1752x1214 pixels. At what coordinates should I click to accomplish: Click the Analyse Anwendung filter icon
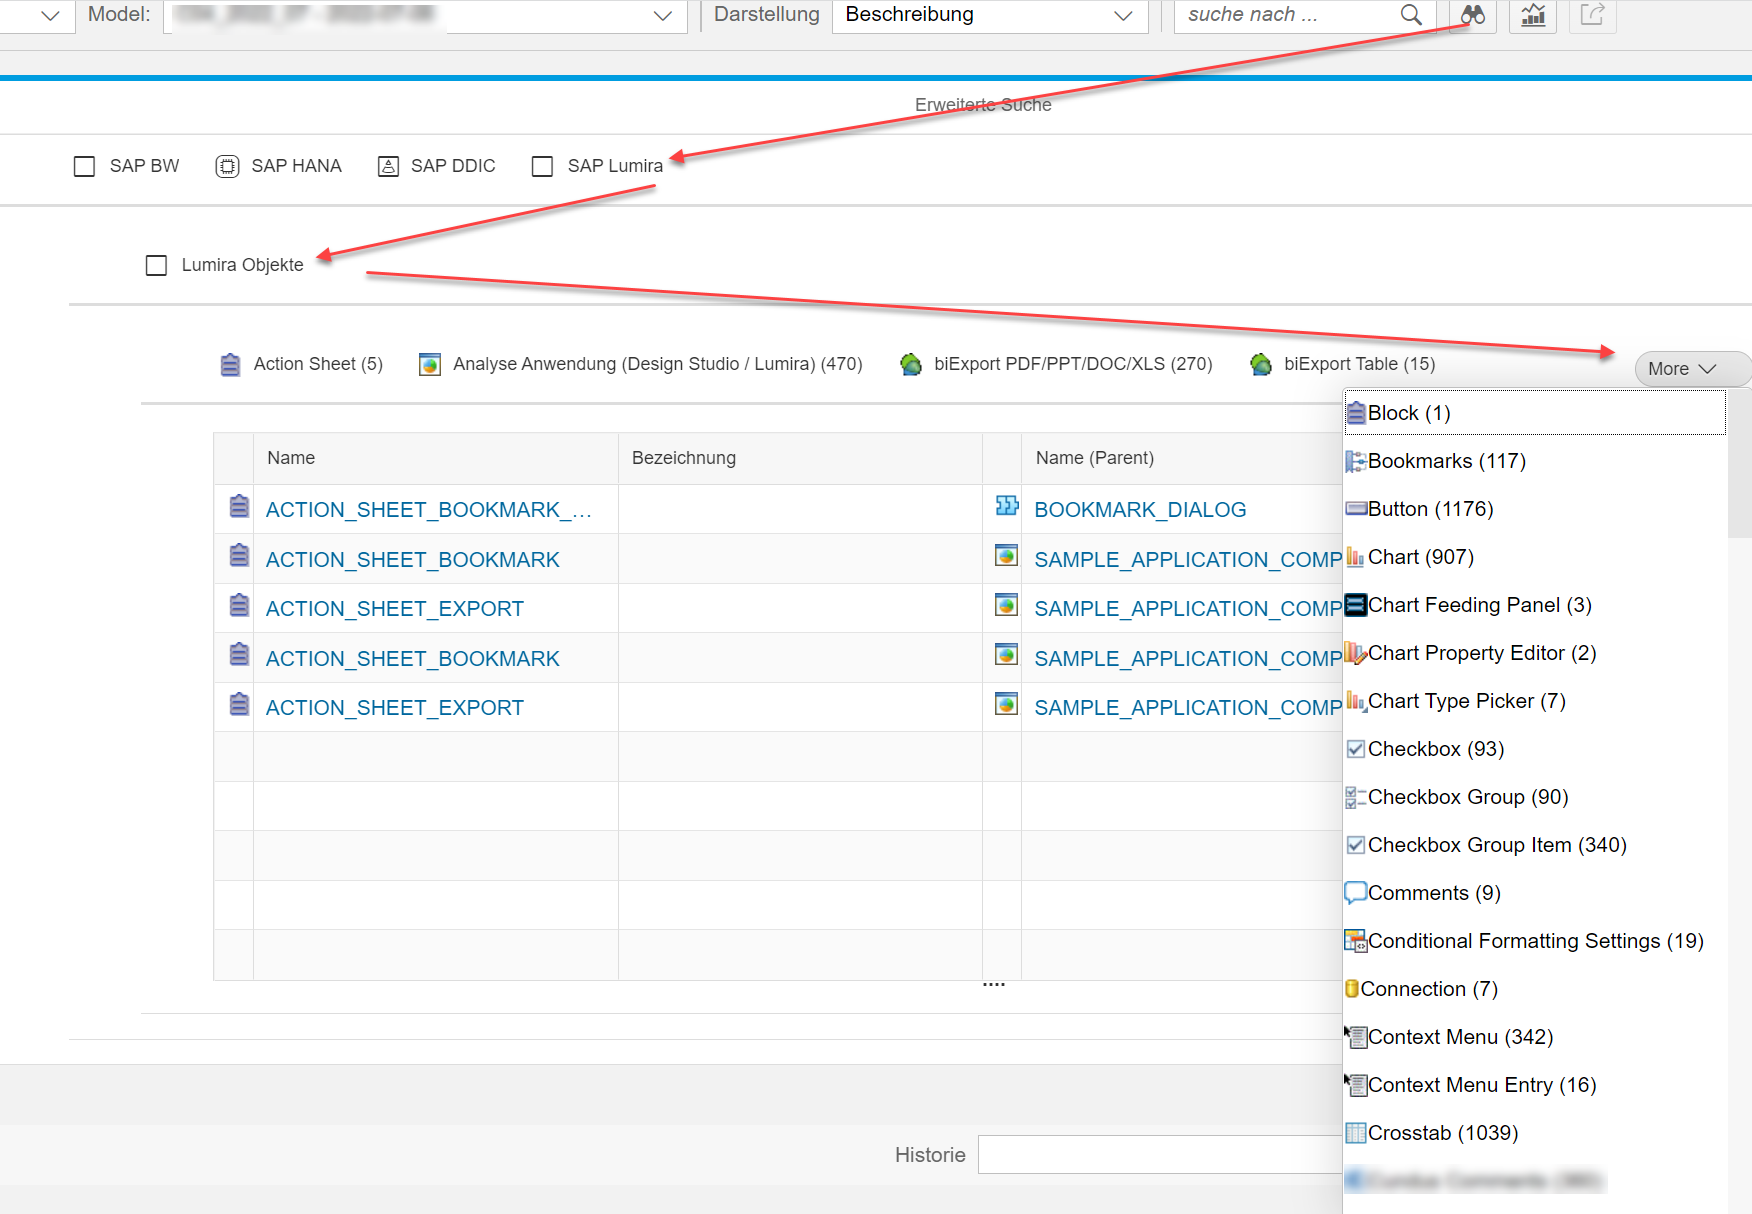coord(430,365)
